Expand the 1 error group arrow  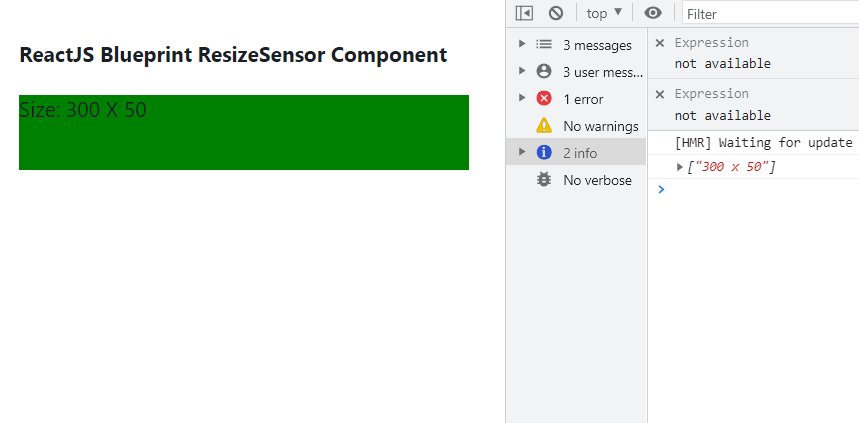522,98
